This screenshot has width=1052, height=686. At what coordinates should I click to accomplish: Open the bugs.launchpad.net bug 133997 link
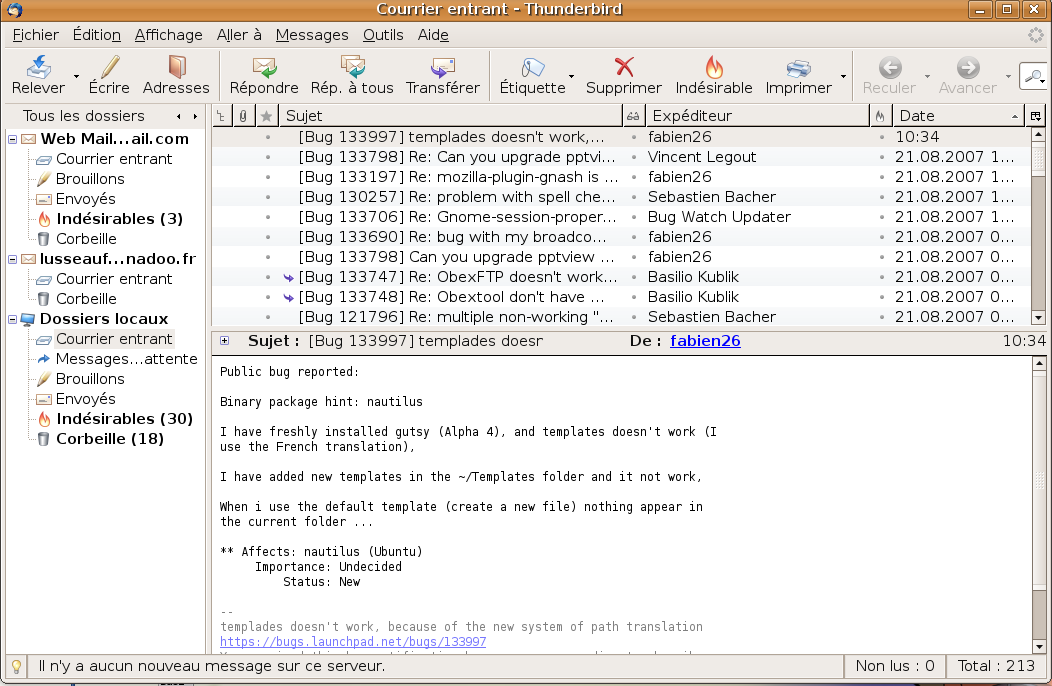click(353, 642)
